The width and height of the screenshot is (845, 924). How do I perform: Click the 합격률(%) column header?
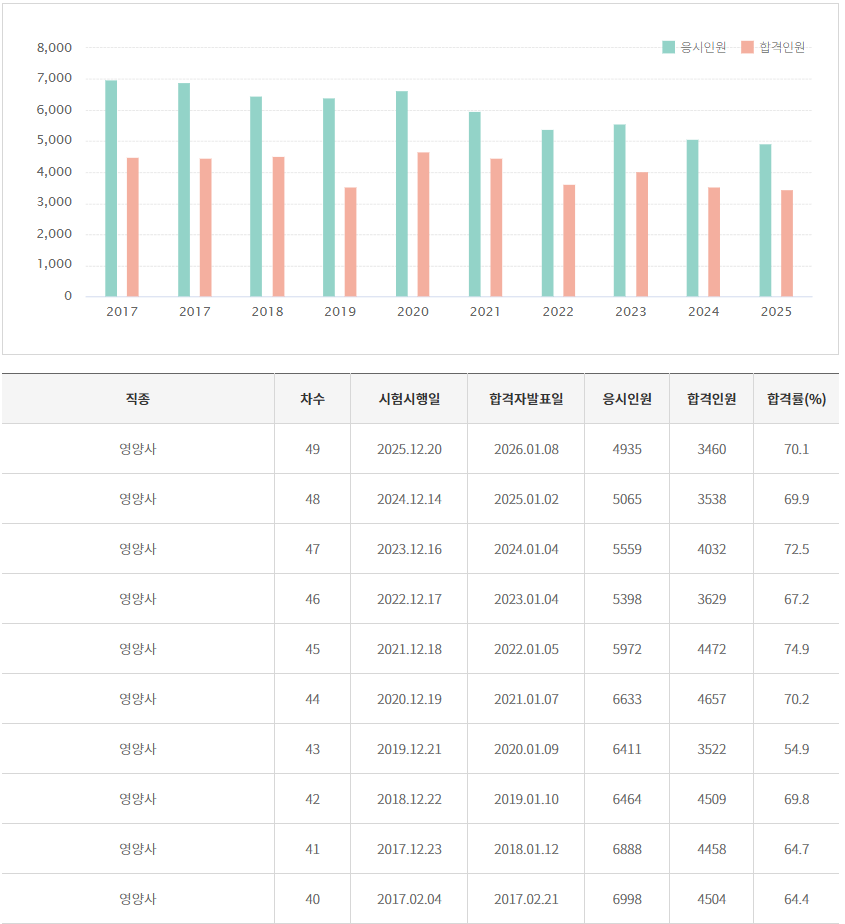796,399
